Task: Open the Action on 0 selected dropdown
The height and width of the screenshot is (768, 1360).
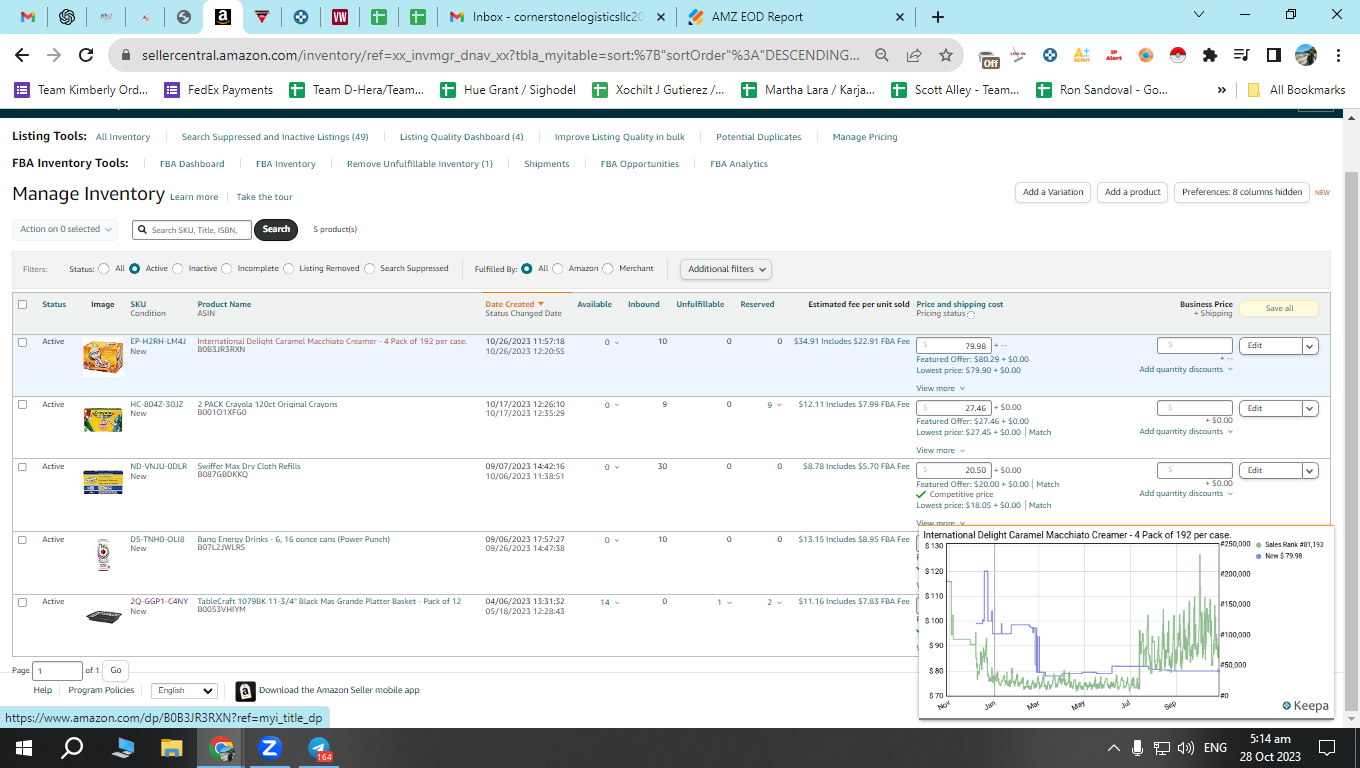Action: click(x=65, y=229)
